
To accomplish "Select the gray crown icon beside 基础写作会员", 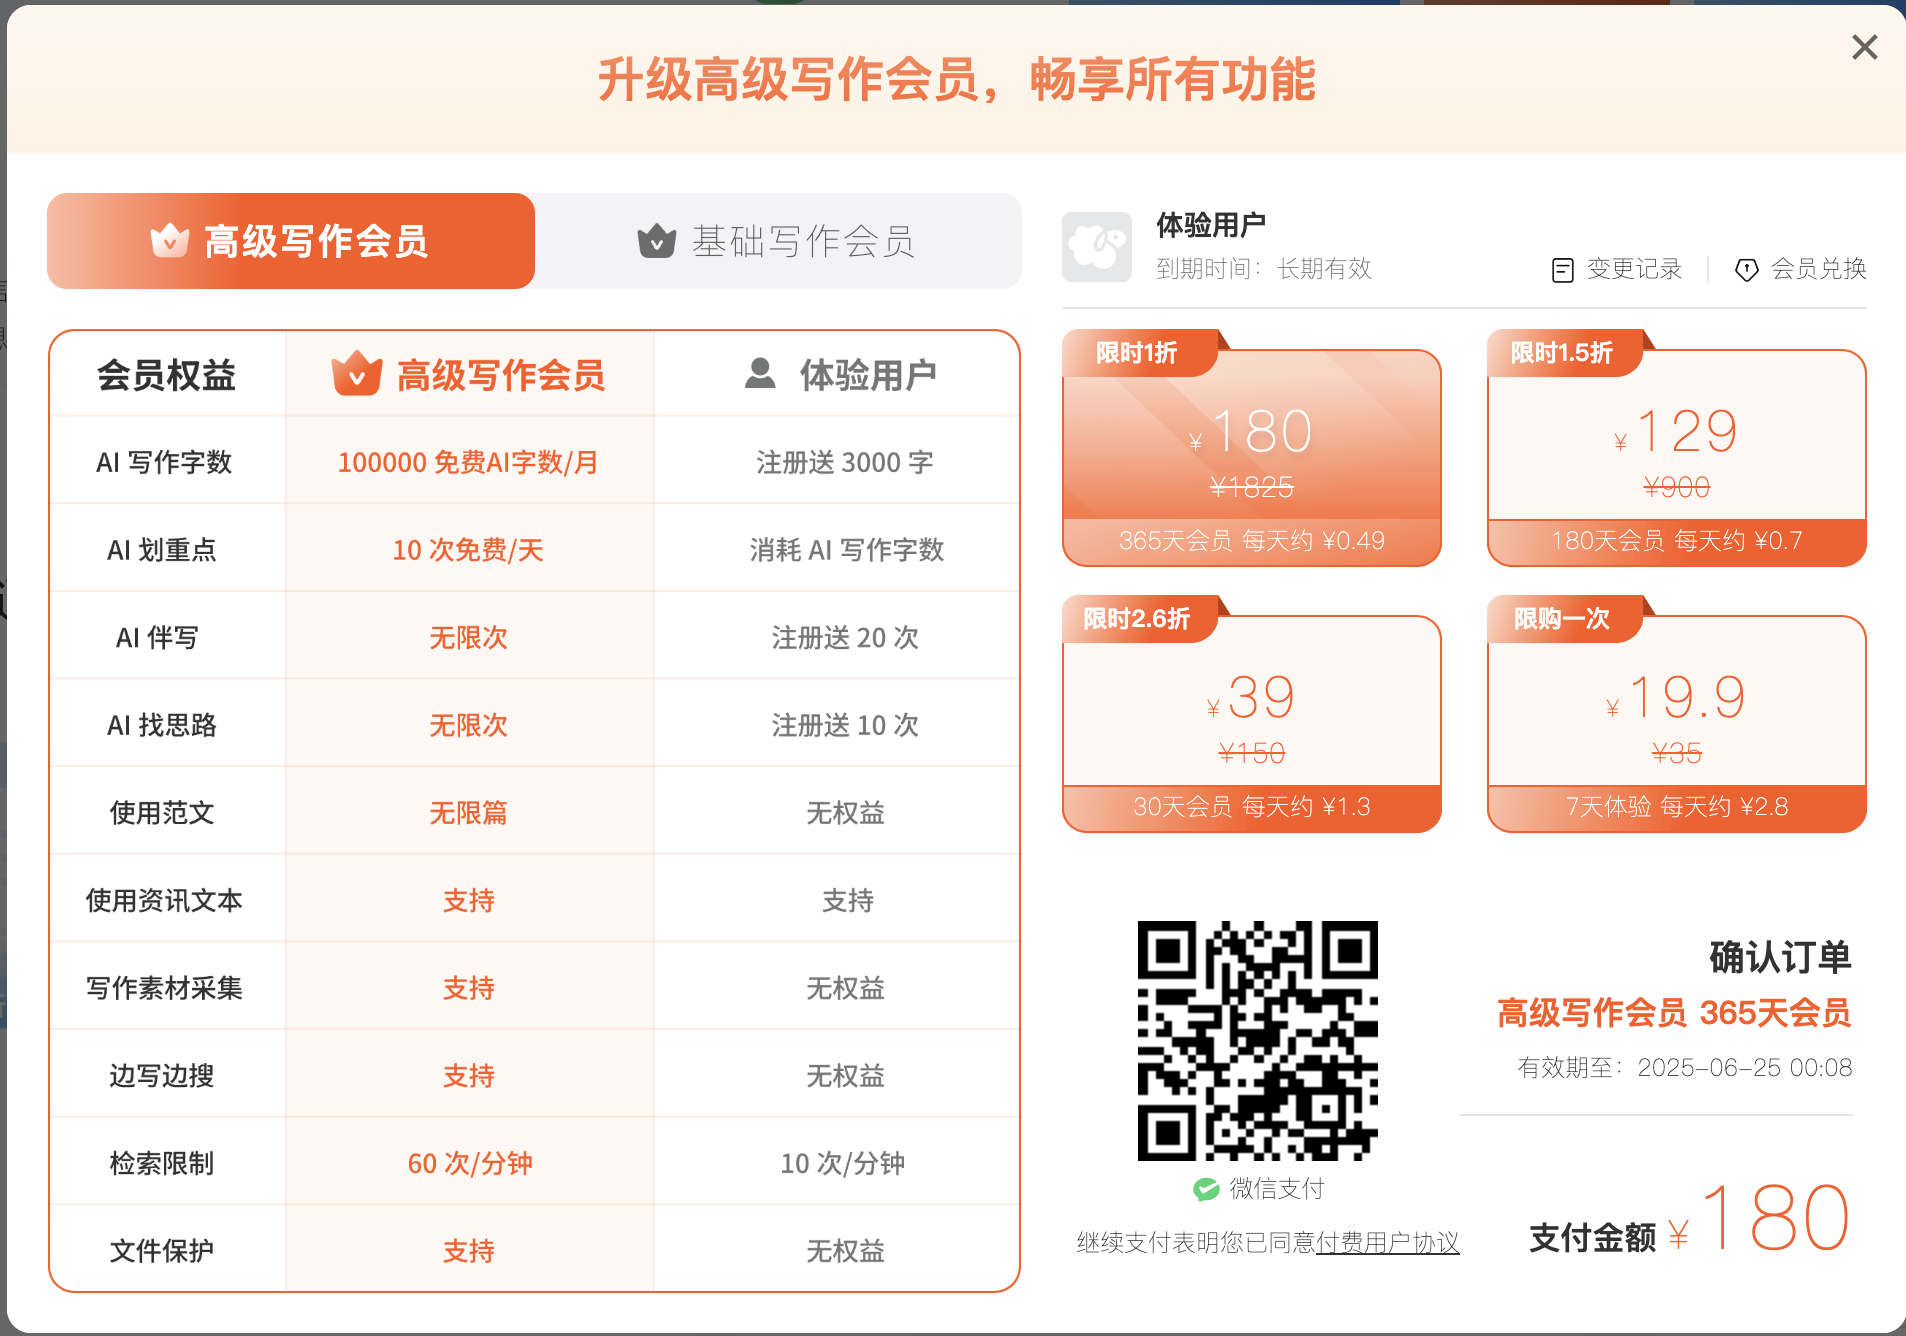I will (x=654, y=240).
